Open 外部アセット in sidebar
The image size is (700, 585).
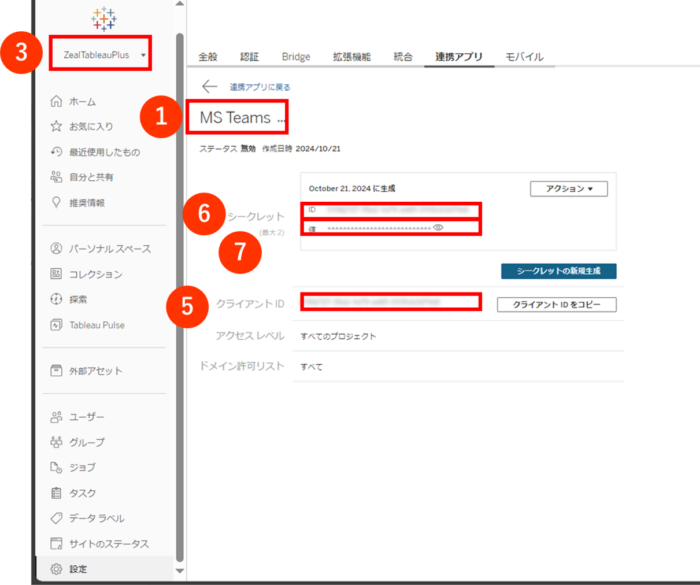click(x=96, y=371)
